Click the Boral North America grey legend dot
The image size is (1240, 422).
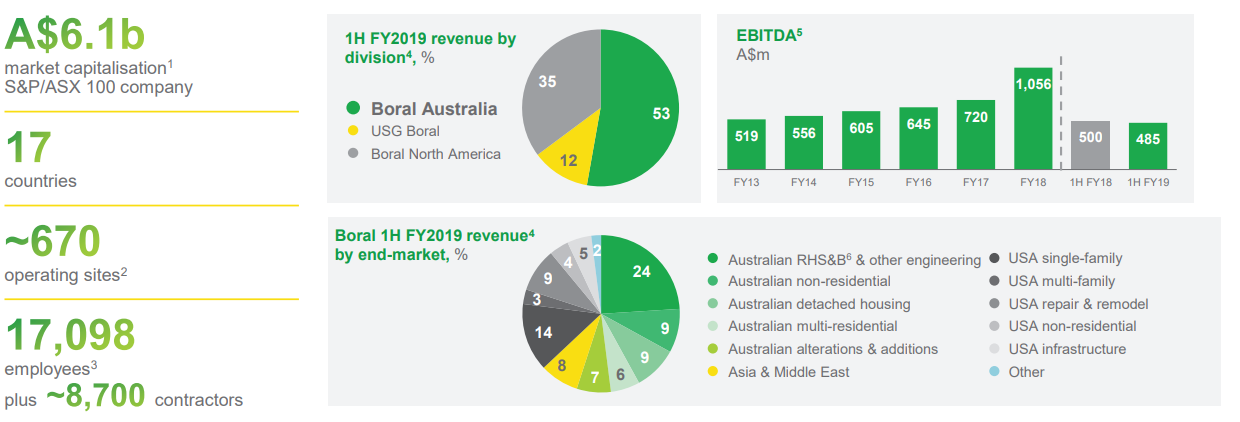352,154
